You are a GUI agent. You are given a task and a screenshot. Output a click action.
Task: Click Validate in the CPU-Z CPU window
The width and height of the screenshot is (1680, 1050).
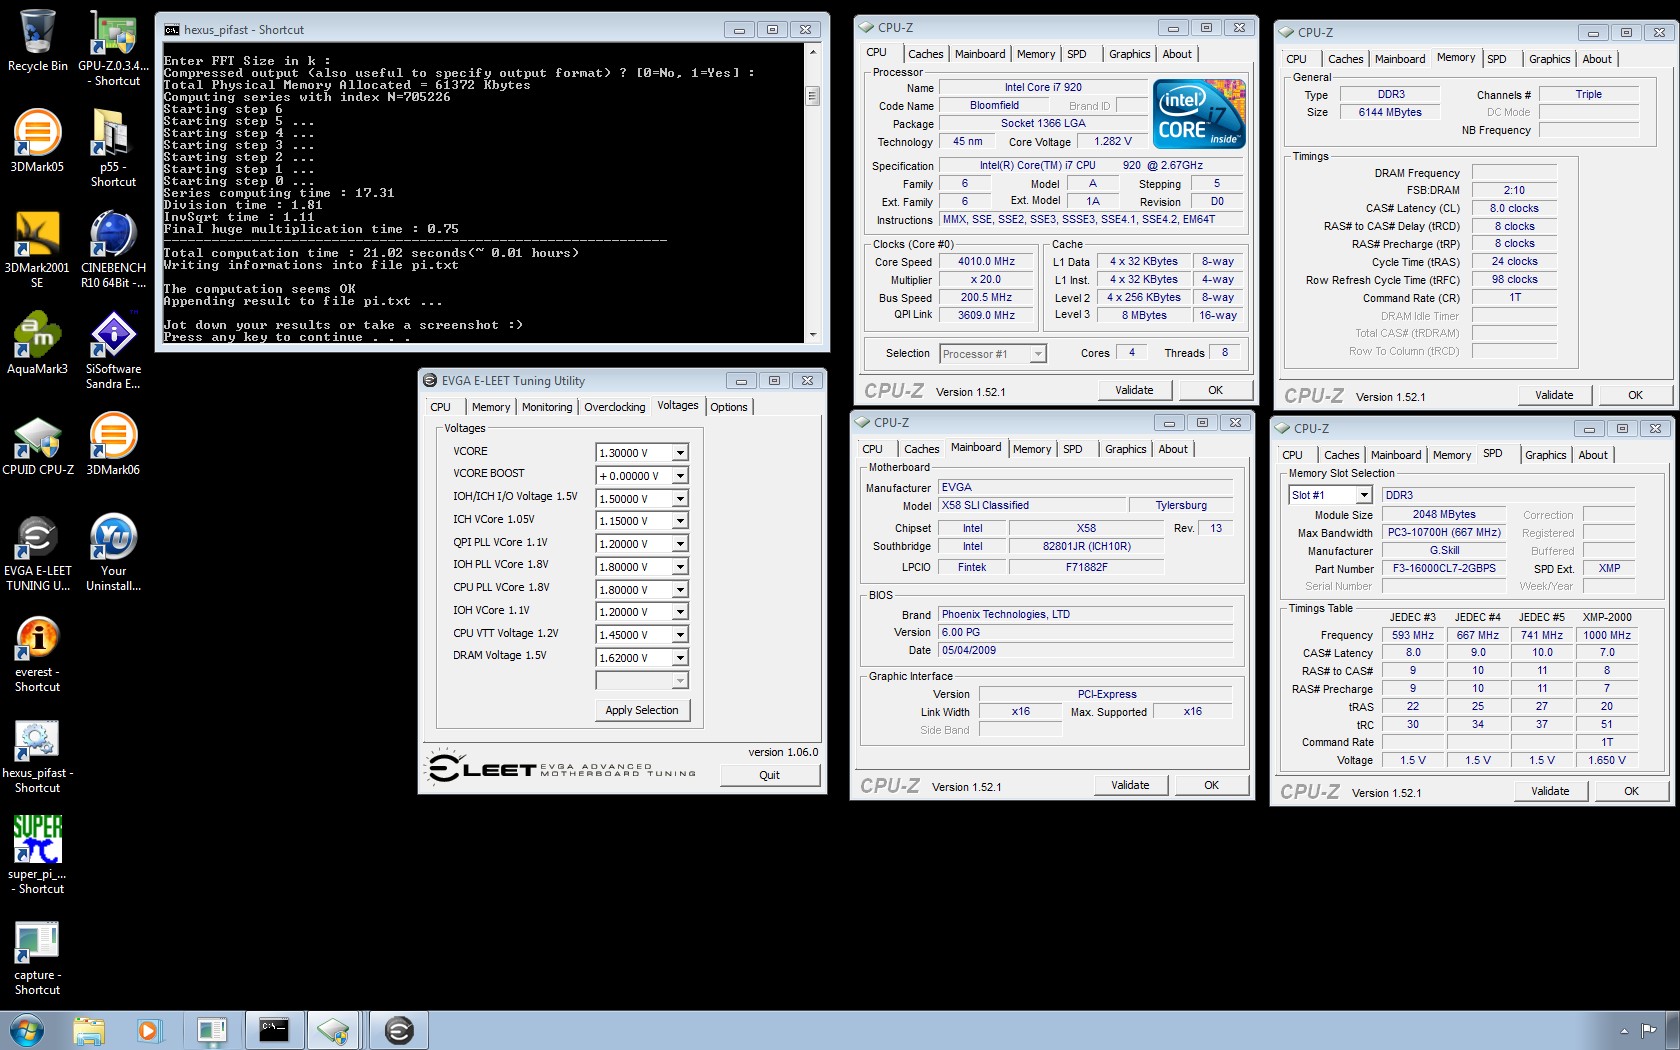[x=1134, y=390]
